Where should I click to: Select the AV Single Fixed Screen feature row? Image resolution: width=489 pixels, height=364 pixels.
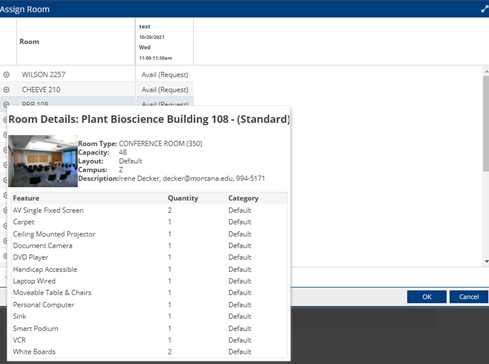coord(149,210)
